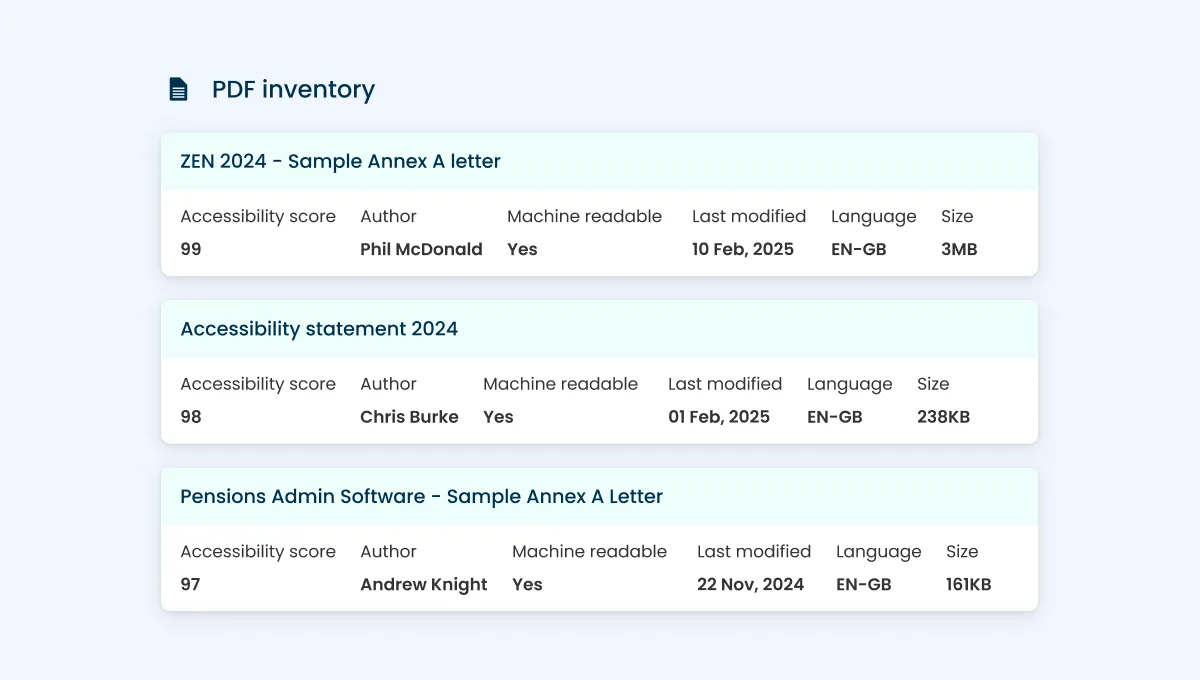The width and height of the screenshot is (1200, 680).
Task: Click the 161KB size value on the bottom card
Action: (968, 584)
